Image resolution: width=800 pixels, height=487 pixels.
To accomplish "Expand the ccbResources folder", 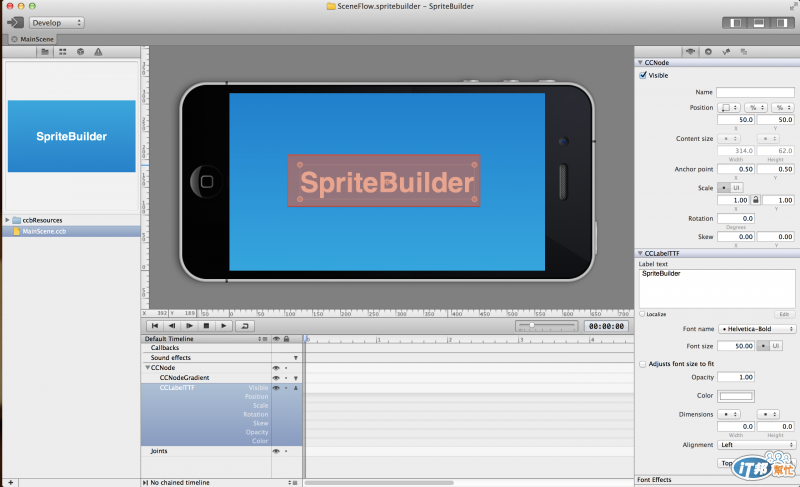I will click(7, 220).
